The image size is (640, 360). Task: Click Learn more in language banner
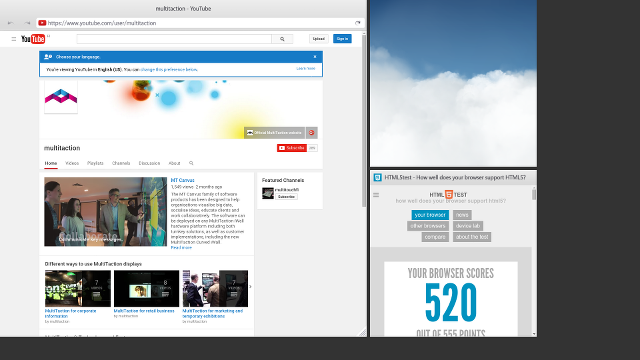tap(306, 69)
